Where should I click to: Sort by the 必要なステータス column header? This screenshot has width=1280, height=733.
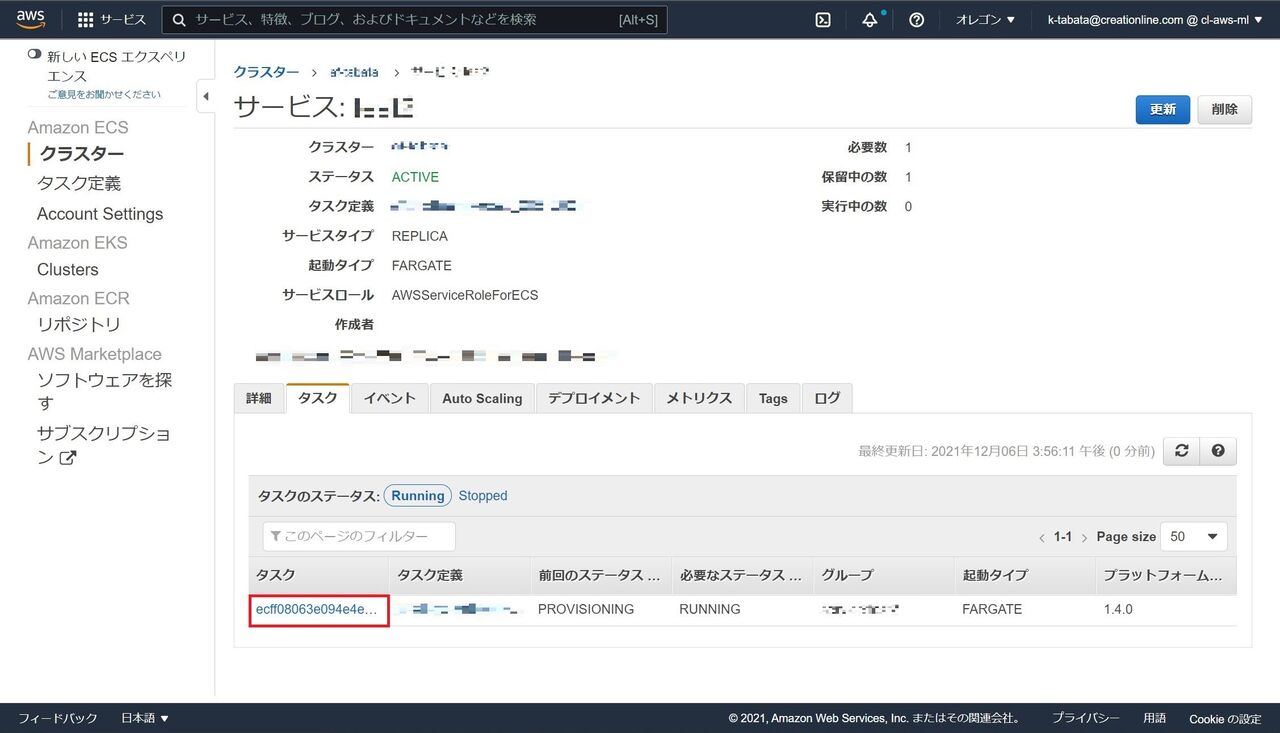click(742, 576)
